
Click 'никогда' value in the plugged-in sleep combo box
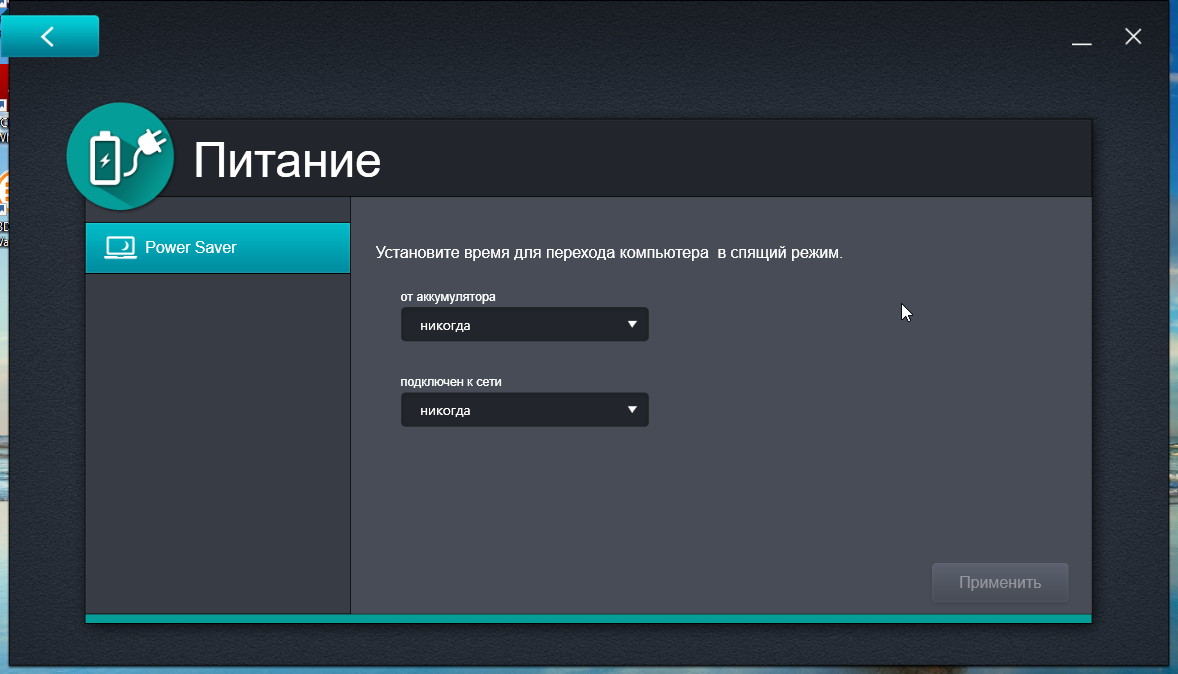click(x=446, y=411)
